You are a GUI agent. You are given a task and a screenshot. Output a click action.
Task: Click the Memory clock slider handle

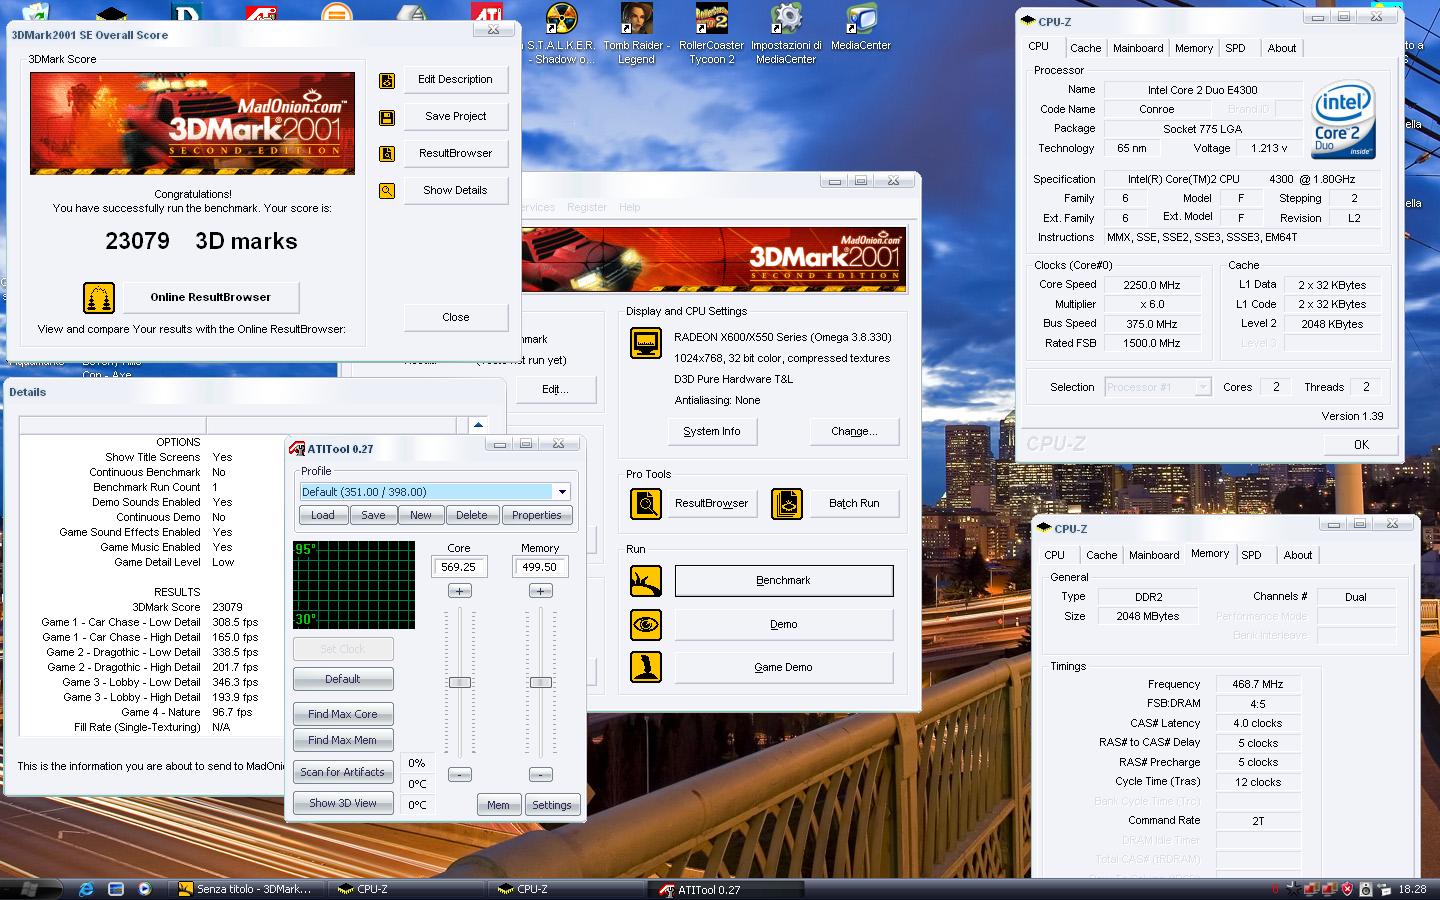[540, 683]
